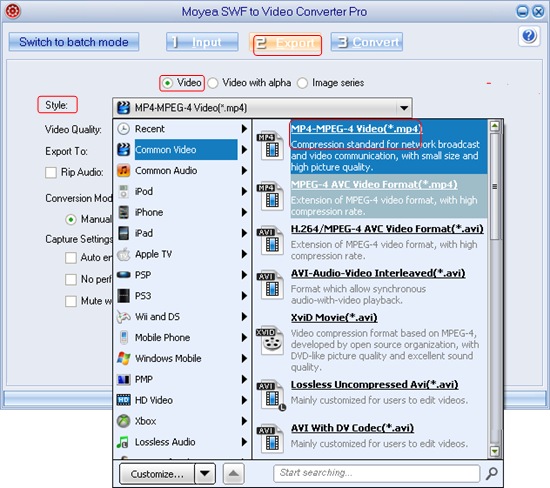Choose XviD Movie(*.avi) format
550x488 pixels.
point(334,318)
